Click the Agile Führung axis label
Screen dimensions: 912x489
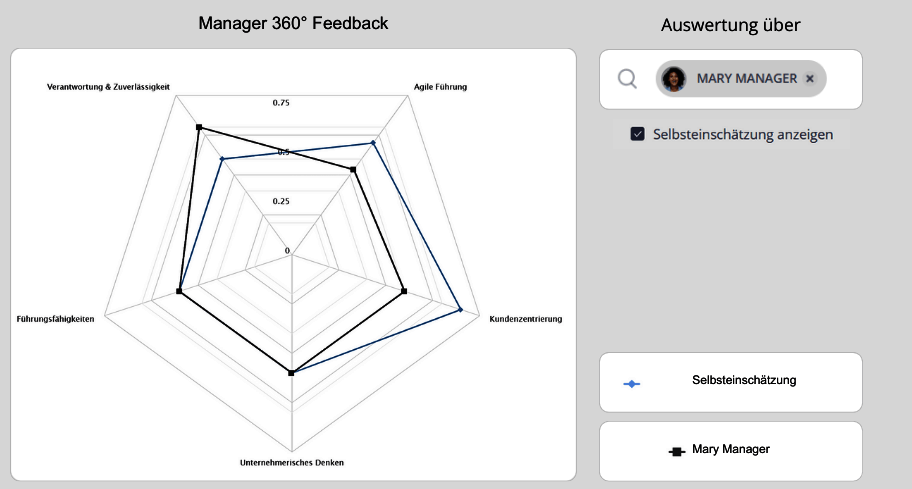[x=440, y=87]
